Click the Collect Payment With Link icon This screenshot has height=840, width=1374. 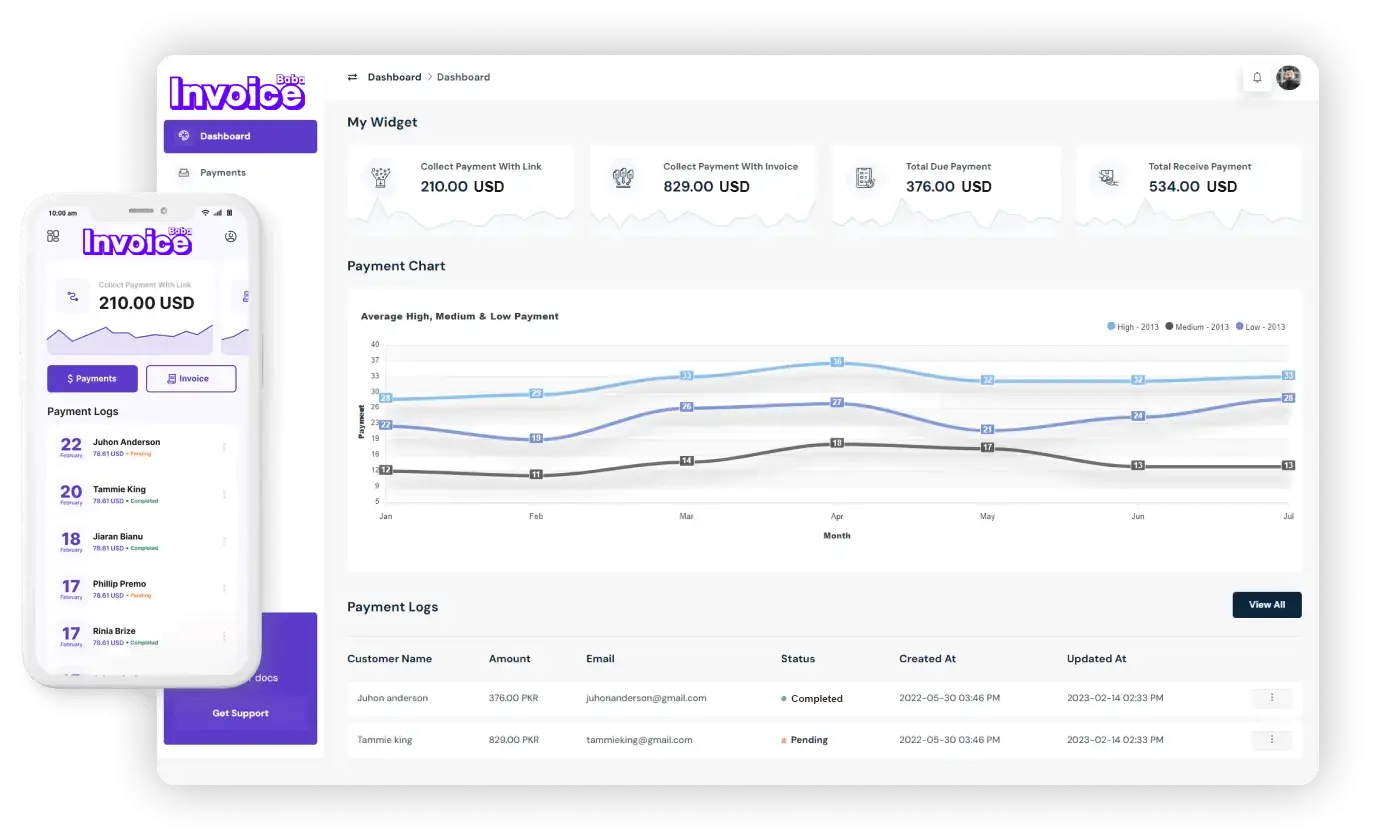point(379,178)
